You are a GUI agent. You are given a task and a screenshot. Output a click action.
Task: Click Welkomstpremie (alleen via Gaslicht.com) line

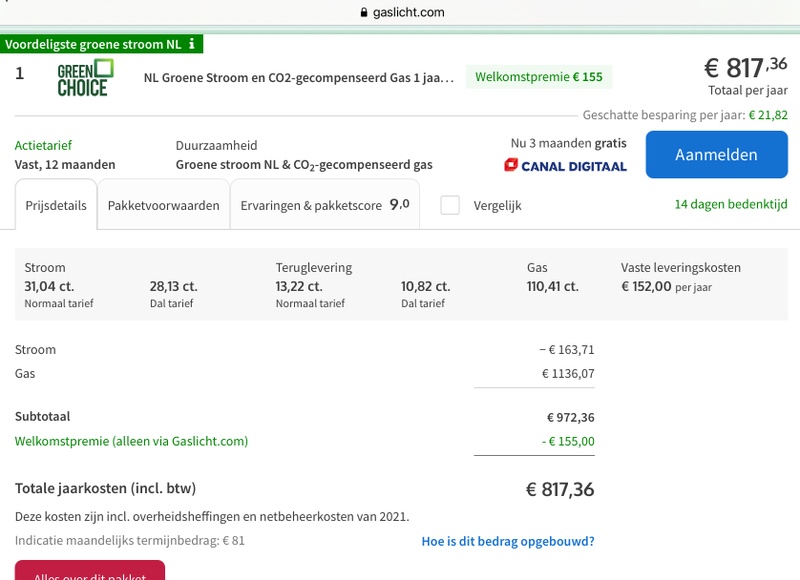pos(131,441)
